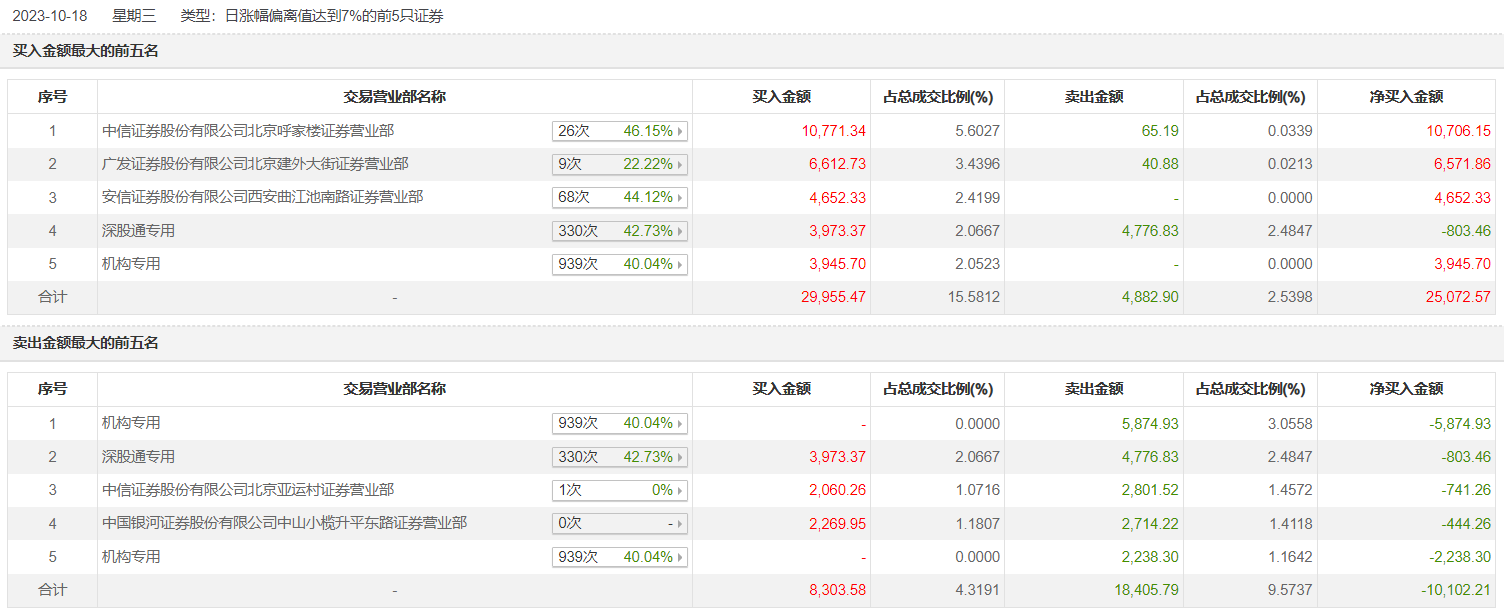Click the 净买入金额 column header in buyers table
This screenshot has height=614, width=1504.
click(x=1406, y=97)
